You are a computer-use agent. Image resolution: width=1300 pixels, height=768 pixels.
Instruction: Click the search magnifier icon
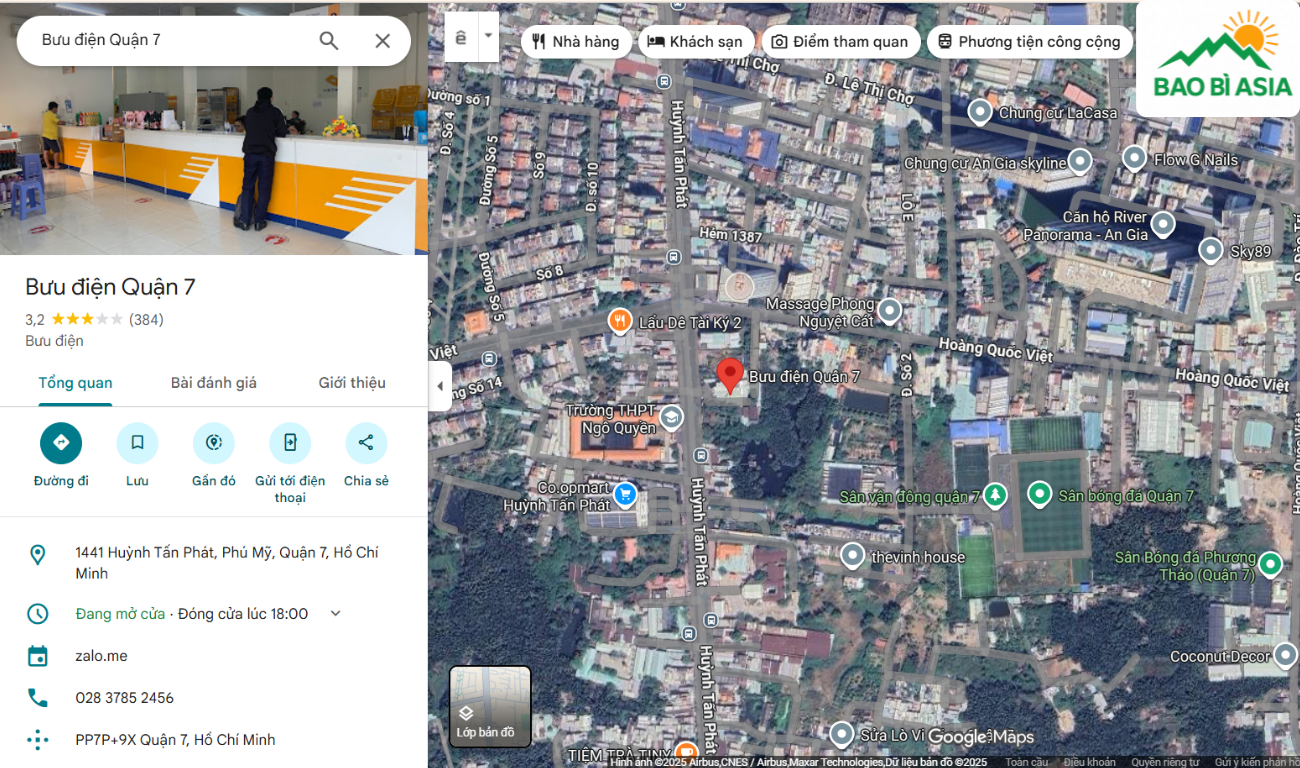pyautogui.click(x=329, y=40)
